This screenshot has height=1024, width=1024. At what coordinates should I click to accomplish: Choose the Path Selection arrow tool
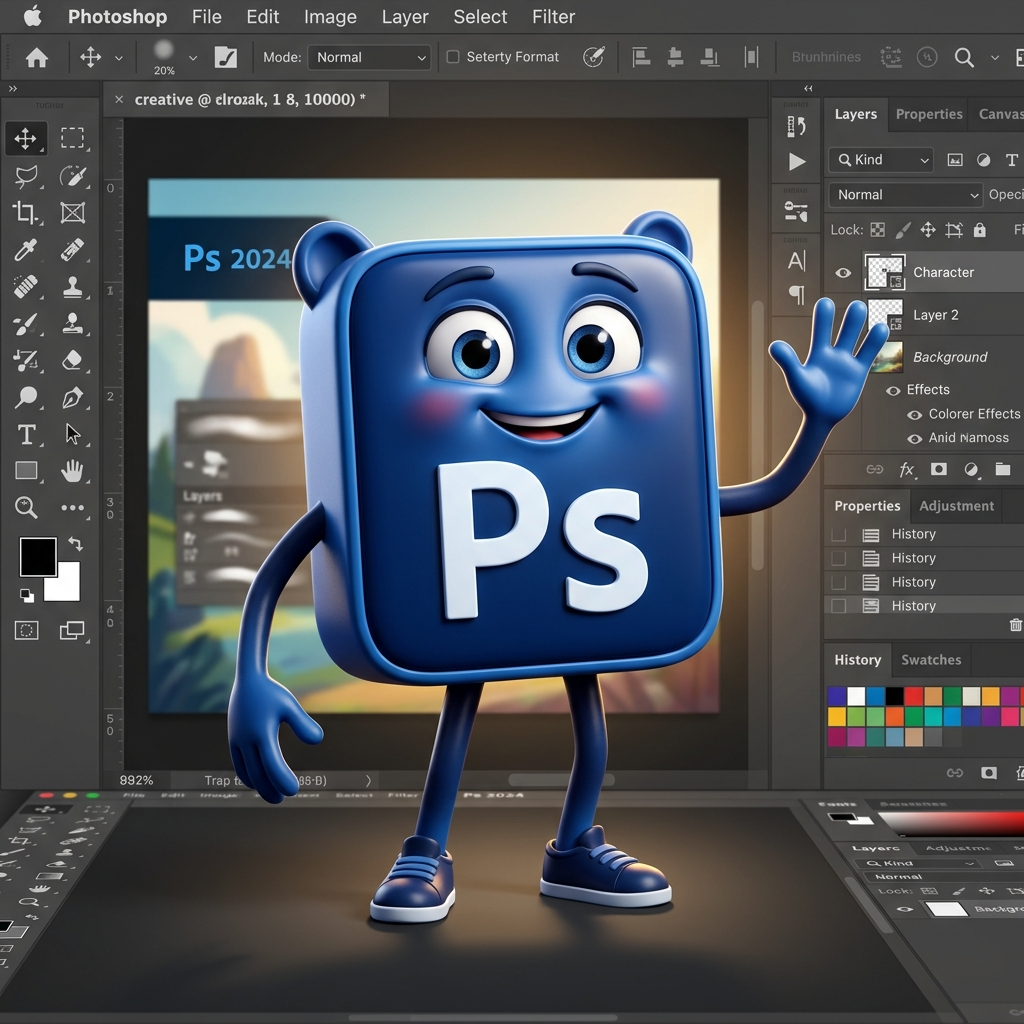coord(72,434)
